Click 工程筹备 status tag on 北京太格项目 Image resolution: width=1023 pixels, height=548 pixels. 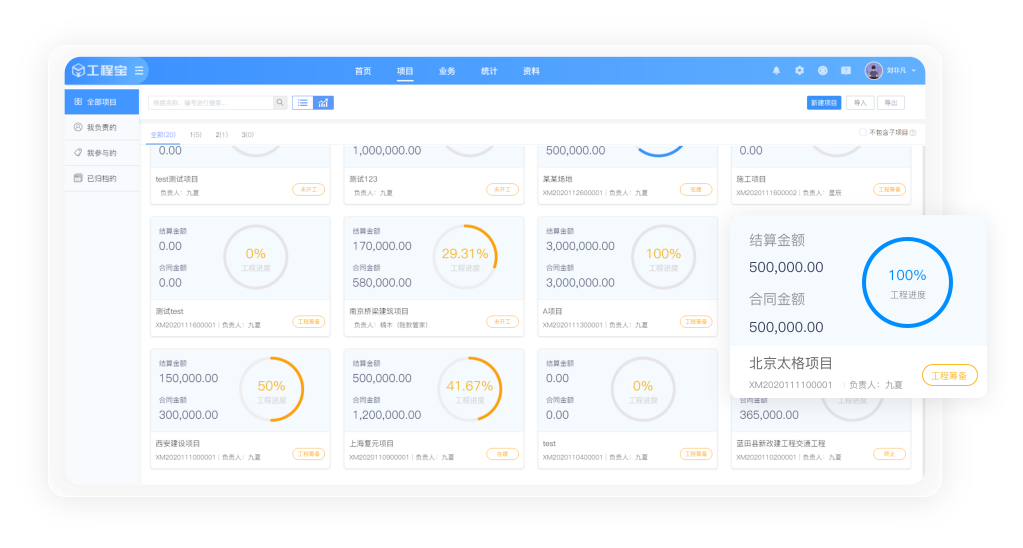949,376
